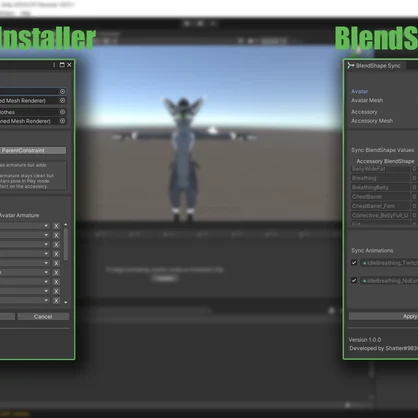Clear the first armature mapping row with X
The image size is (418, 418).
[56, 226]
